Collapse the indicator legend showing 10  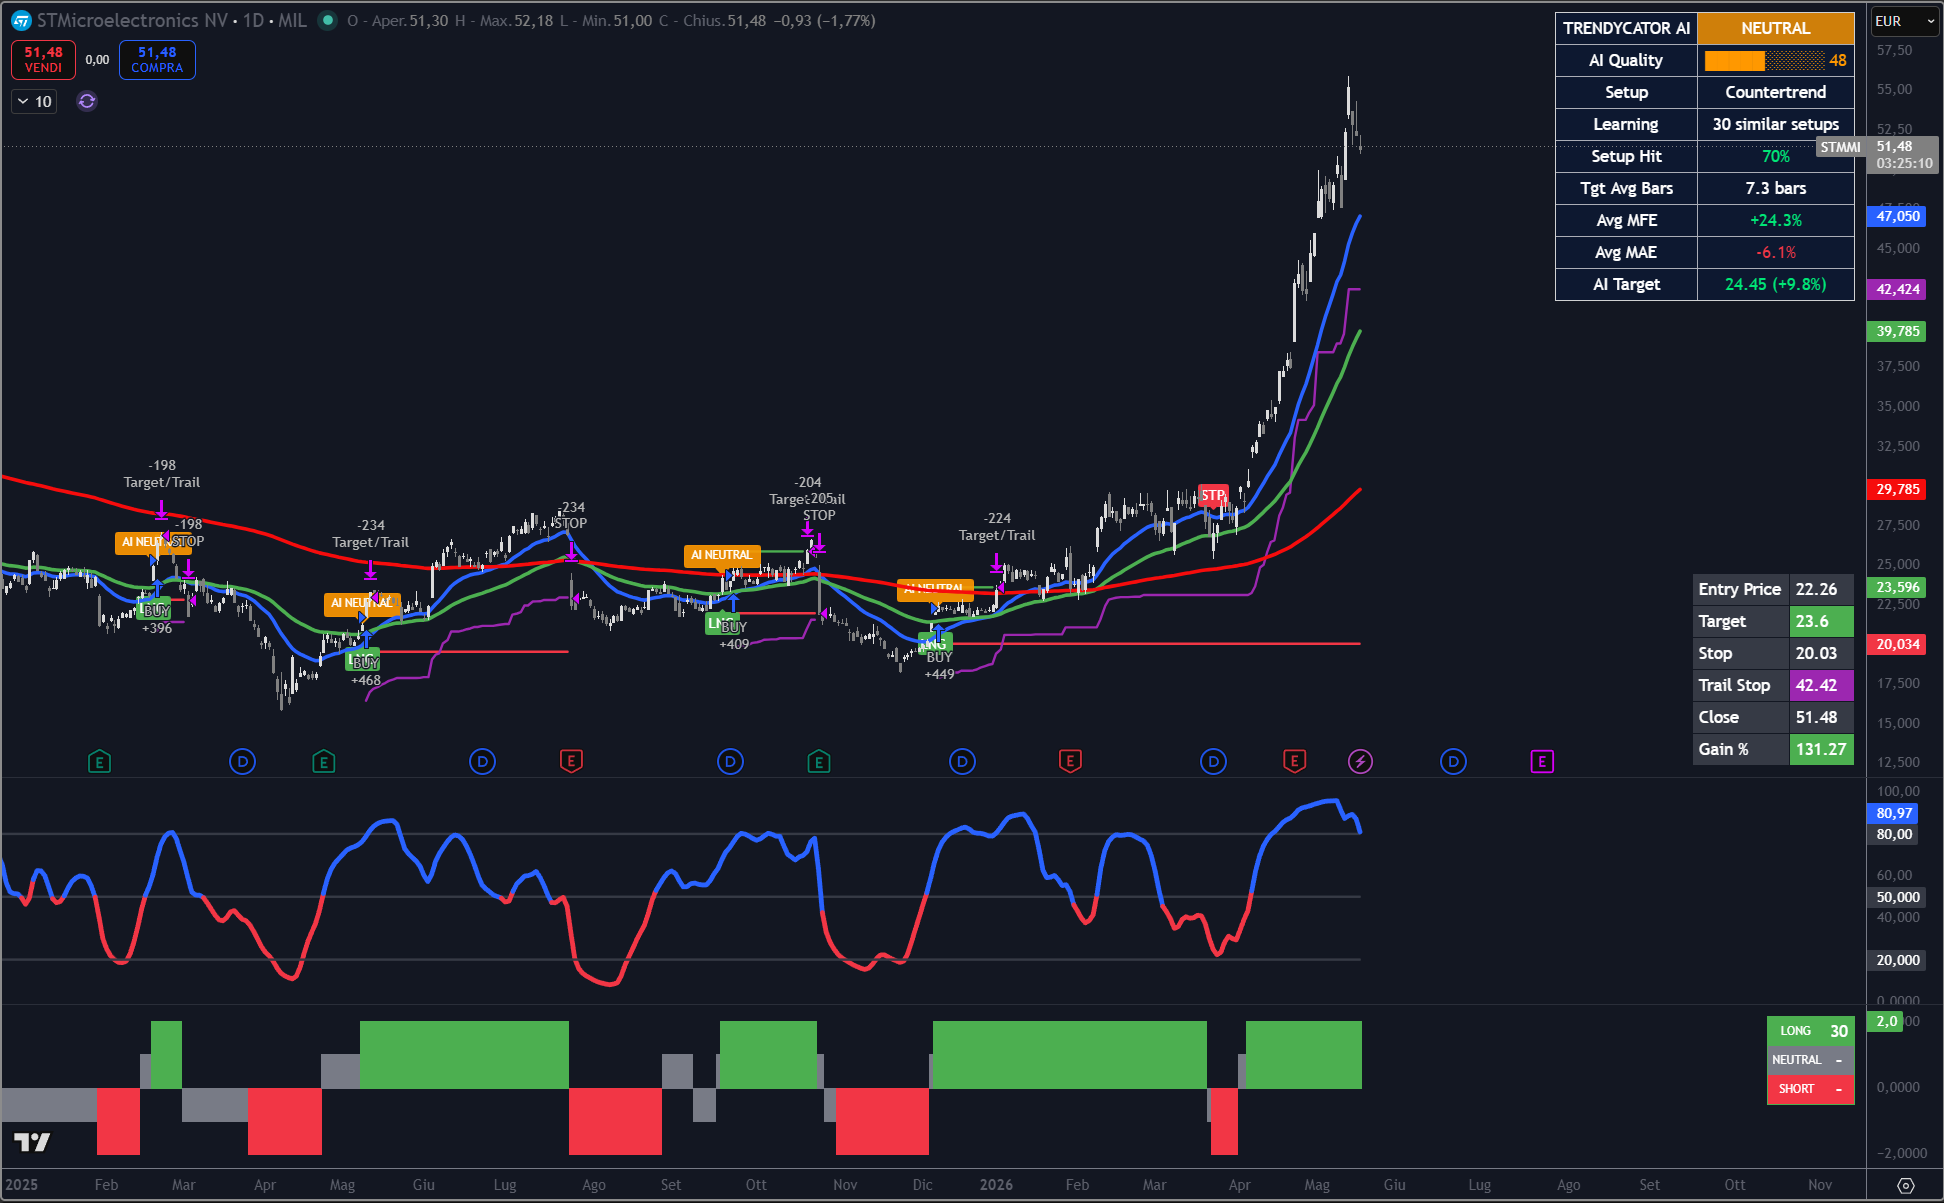[x=35, y=101]
